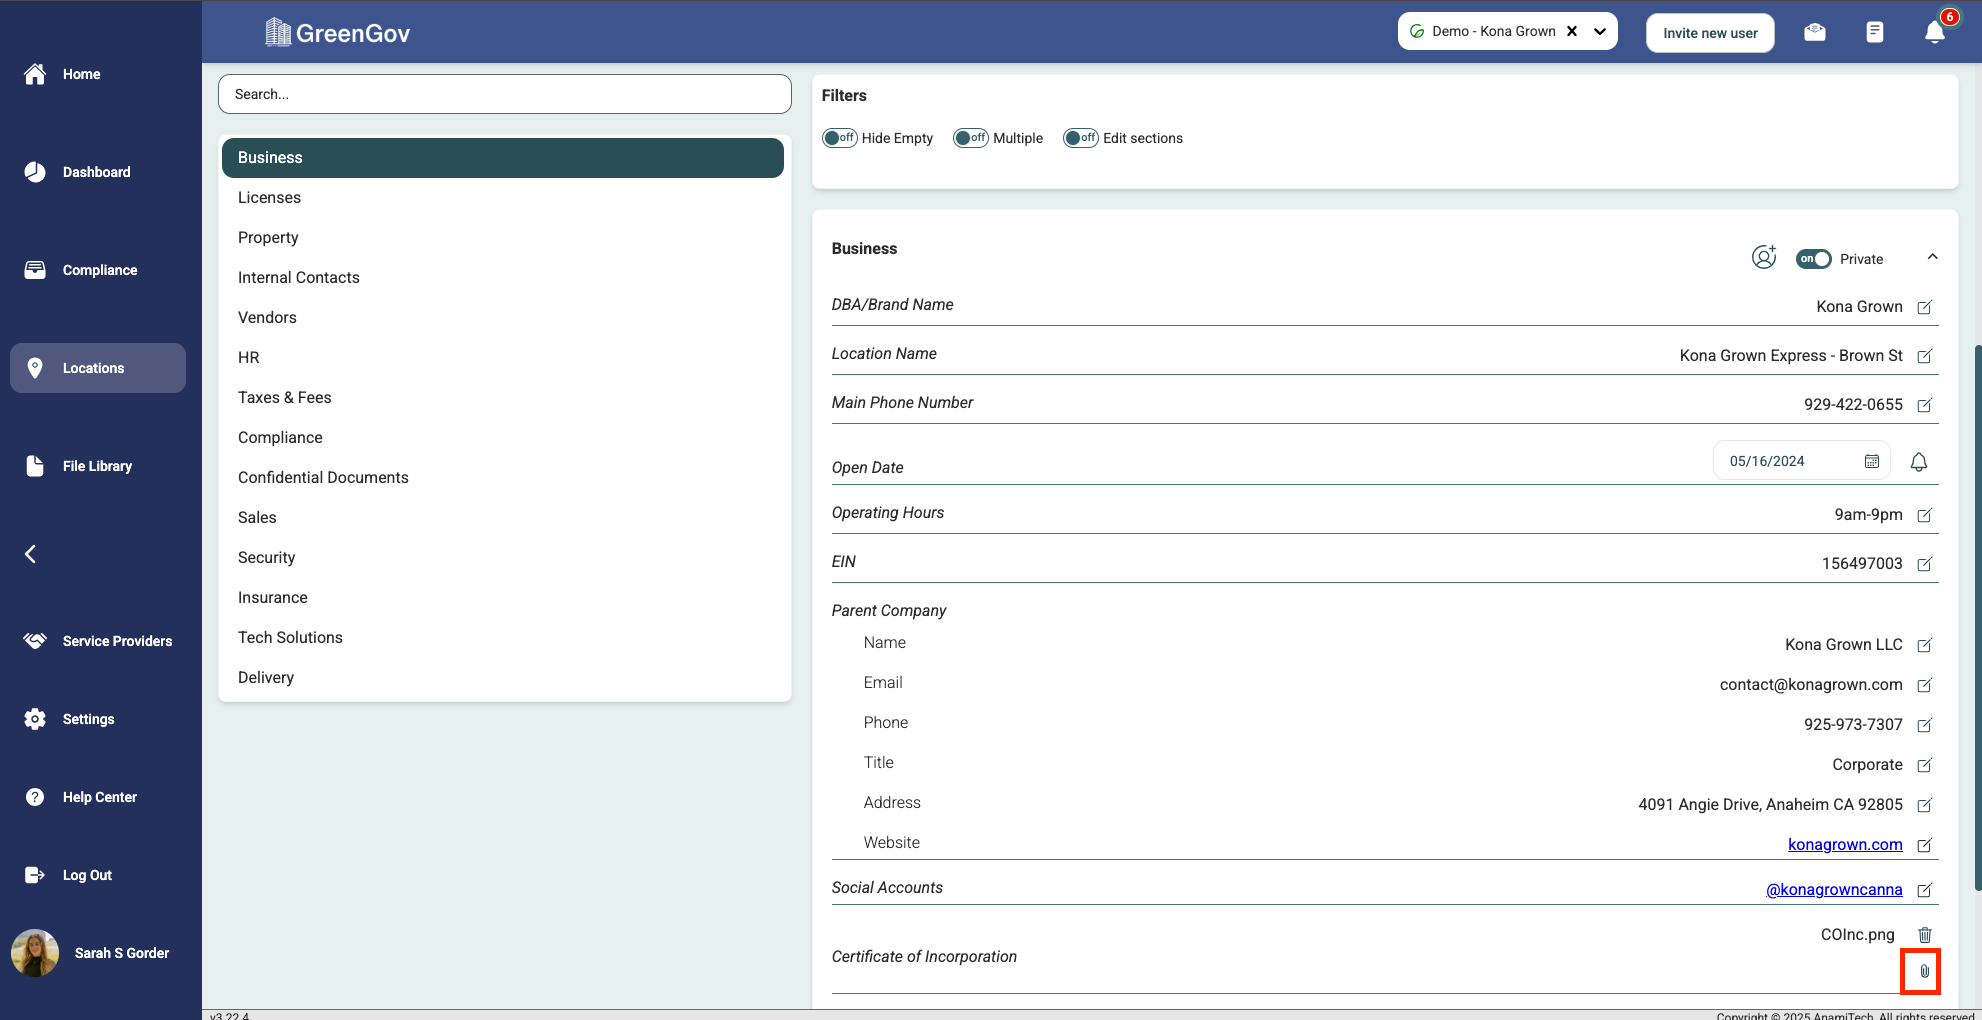Edit the Parent Company Website
Image resolution: width=1982 pixels, height=1020 pixels.
(1924, 845)
